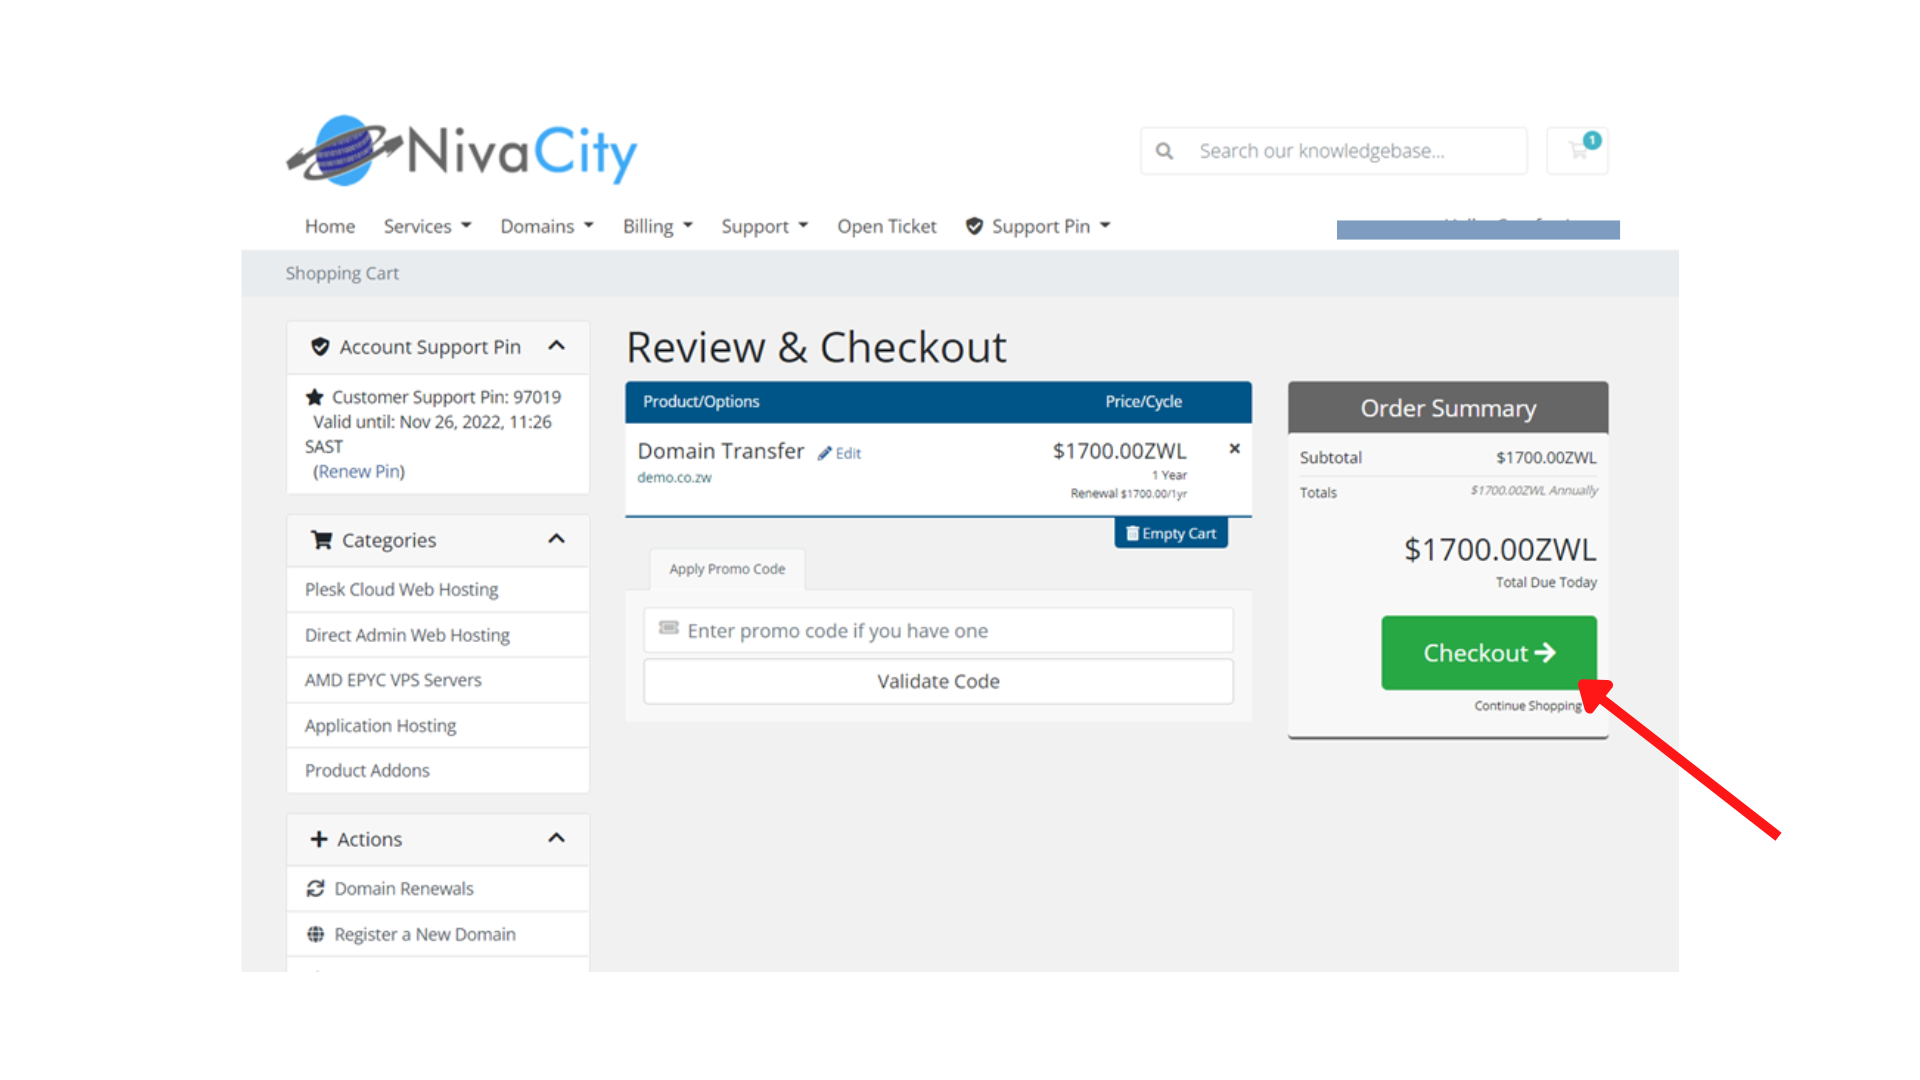The width and height of the screenshot is (1920, 1080).
Task: Click the refresh icon beside Domain Renewals
Action: pos(316,888)
